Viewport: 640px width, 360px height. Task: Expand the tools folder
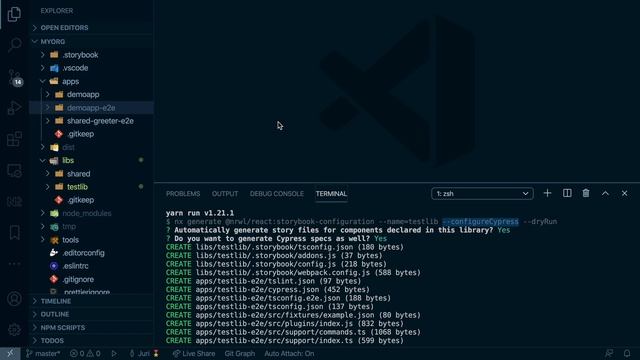(91, 240)
